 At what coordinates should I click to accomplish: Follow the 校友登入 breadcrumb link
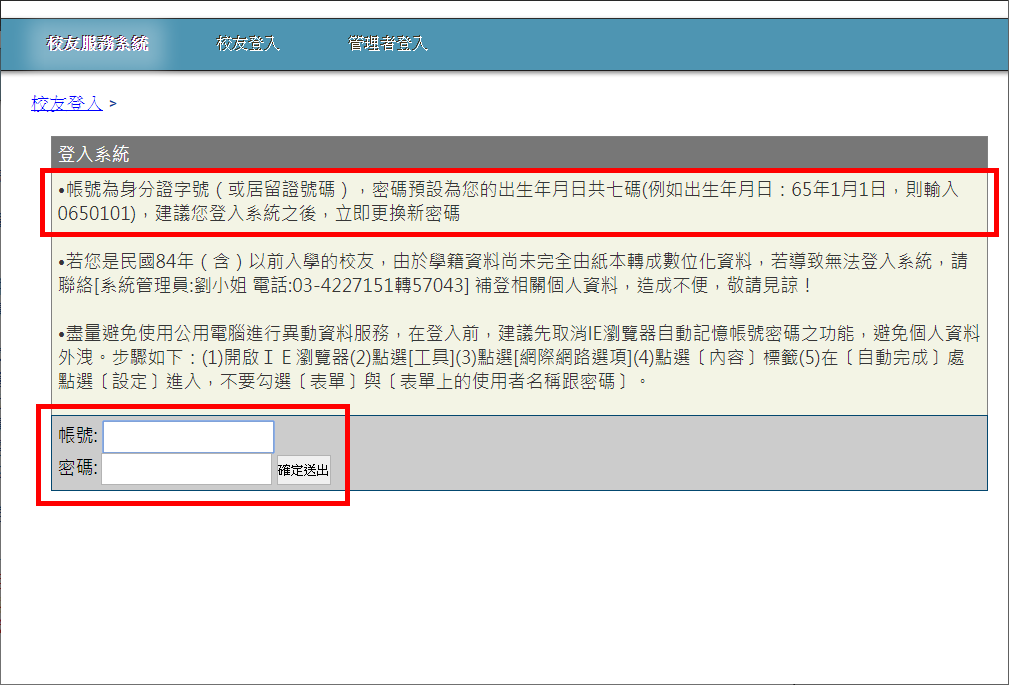[x=67, y=102]
